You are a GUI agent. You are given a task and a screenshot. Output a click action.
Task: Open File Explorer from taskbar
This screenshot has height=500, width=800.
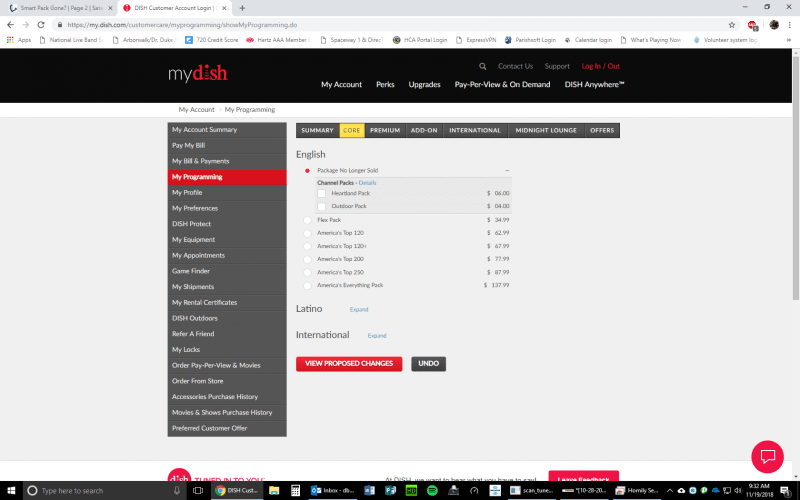(x=274, y=490)
